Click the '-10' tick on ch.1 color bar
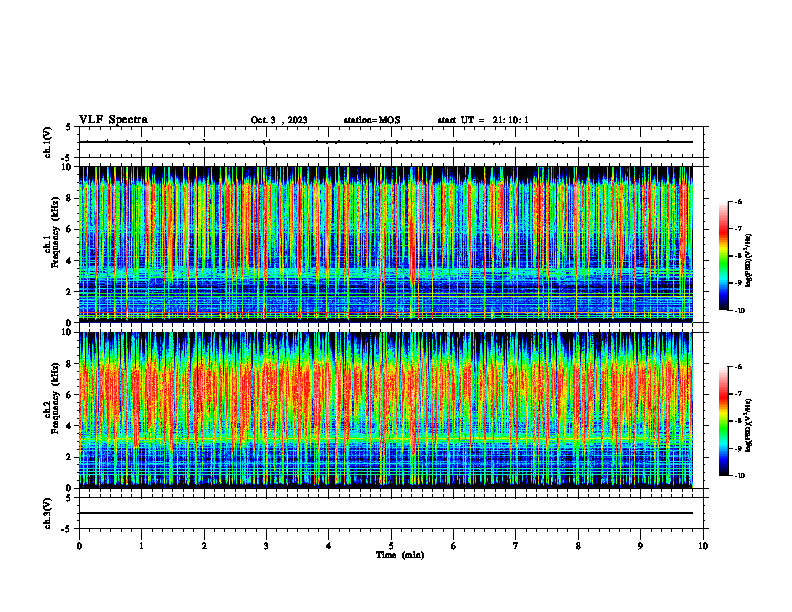Viewport: 792px width, 612px height. pyautogui.click(x=740, y=310)
